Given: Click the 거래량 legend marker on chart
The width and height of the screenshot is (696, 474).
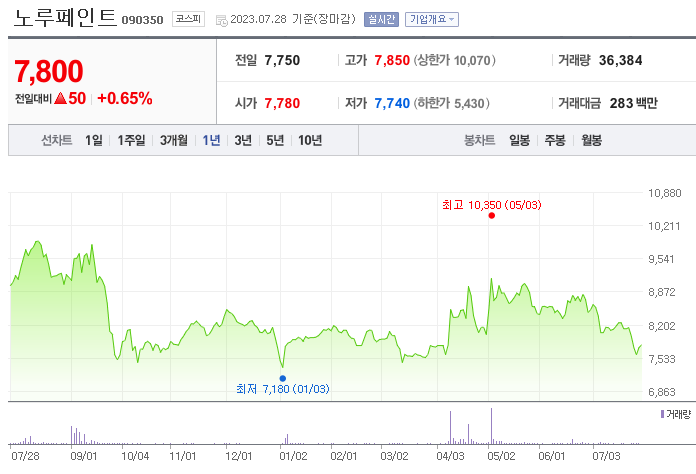Looking at the screenshot, I should 662,414.
